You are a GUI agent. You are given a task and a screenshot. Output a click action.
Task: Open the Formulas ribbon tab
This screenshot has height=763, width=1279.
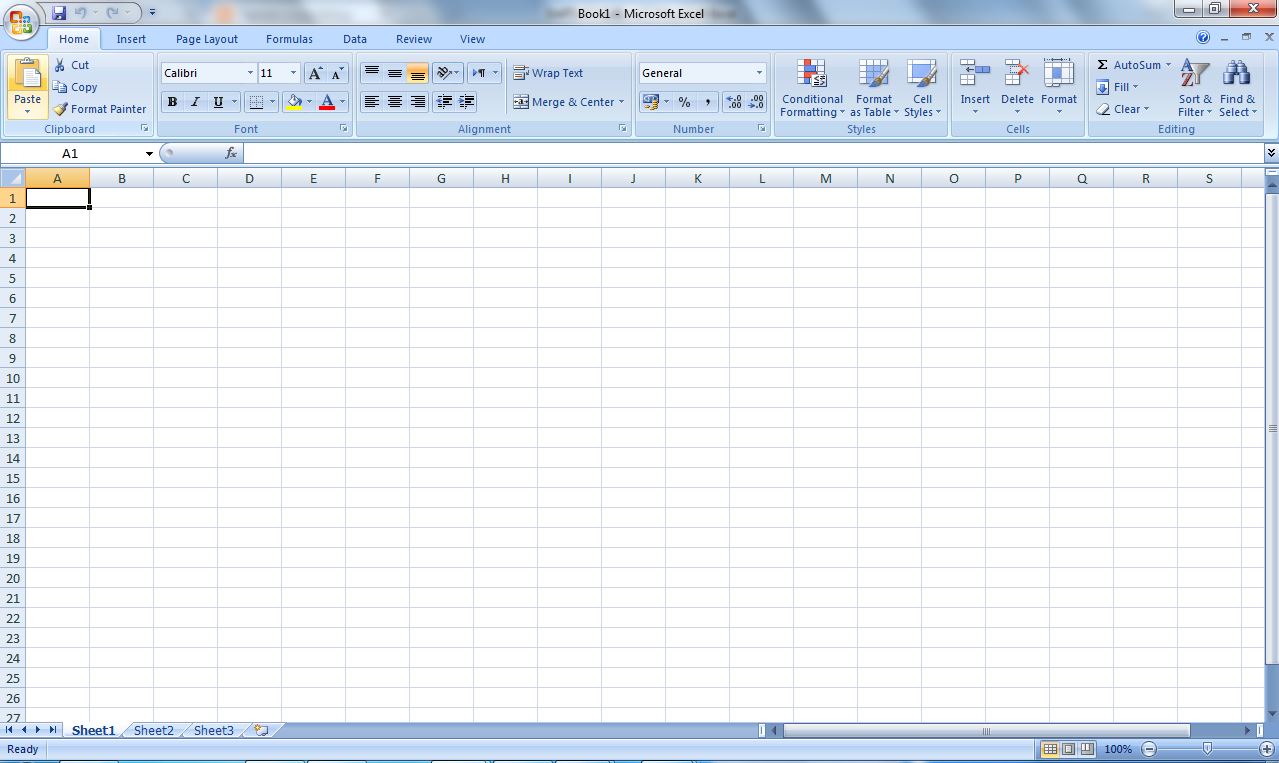tap(289, 39)
